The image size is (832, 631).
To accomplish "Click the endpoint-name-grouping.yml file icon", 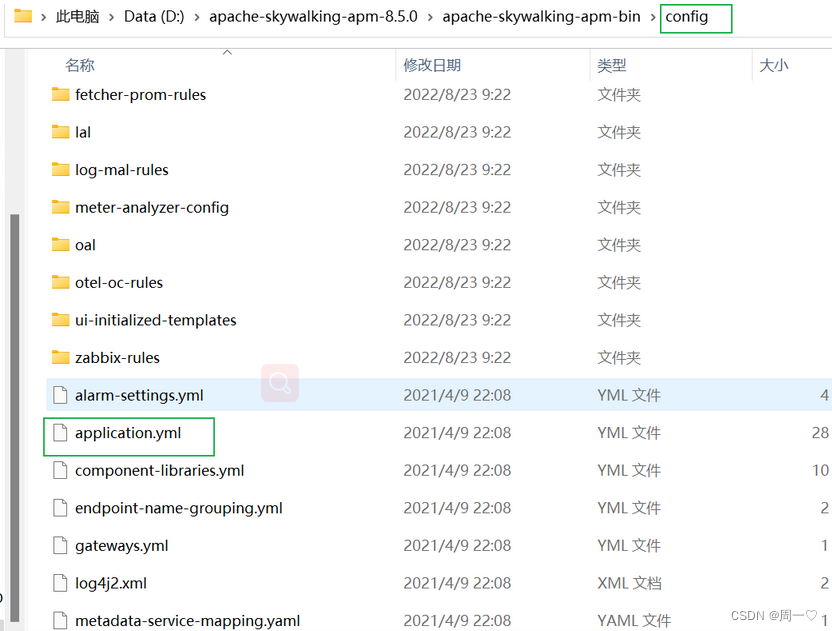I will [60, 508].
